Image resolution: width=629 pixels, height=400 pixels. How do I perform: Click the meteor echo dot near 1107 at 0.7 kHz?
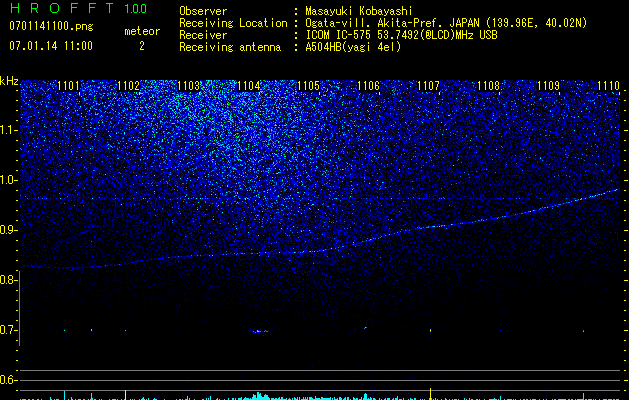430,331
